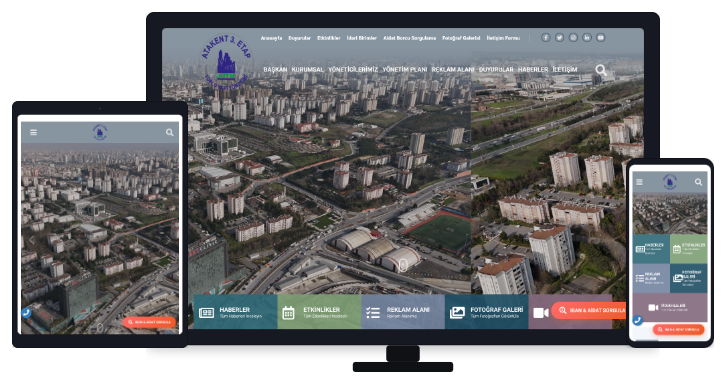Open the HABERLER tile on phone

point(651,249)
